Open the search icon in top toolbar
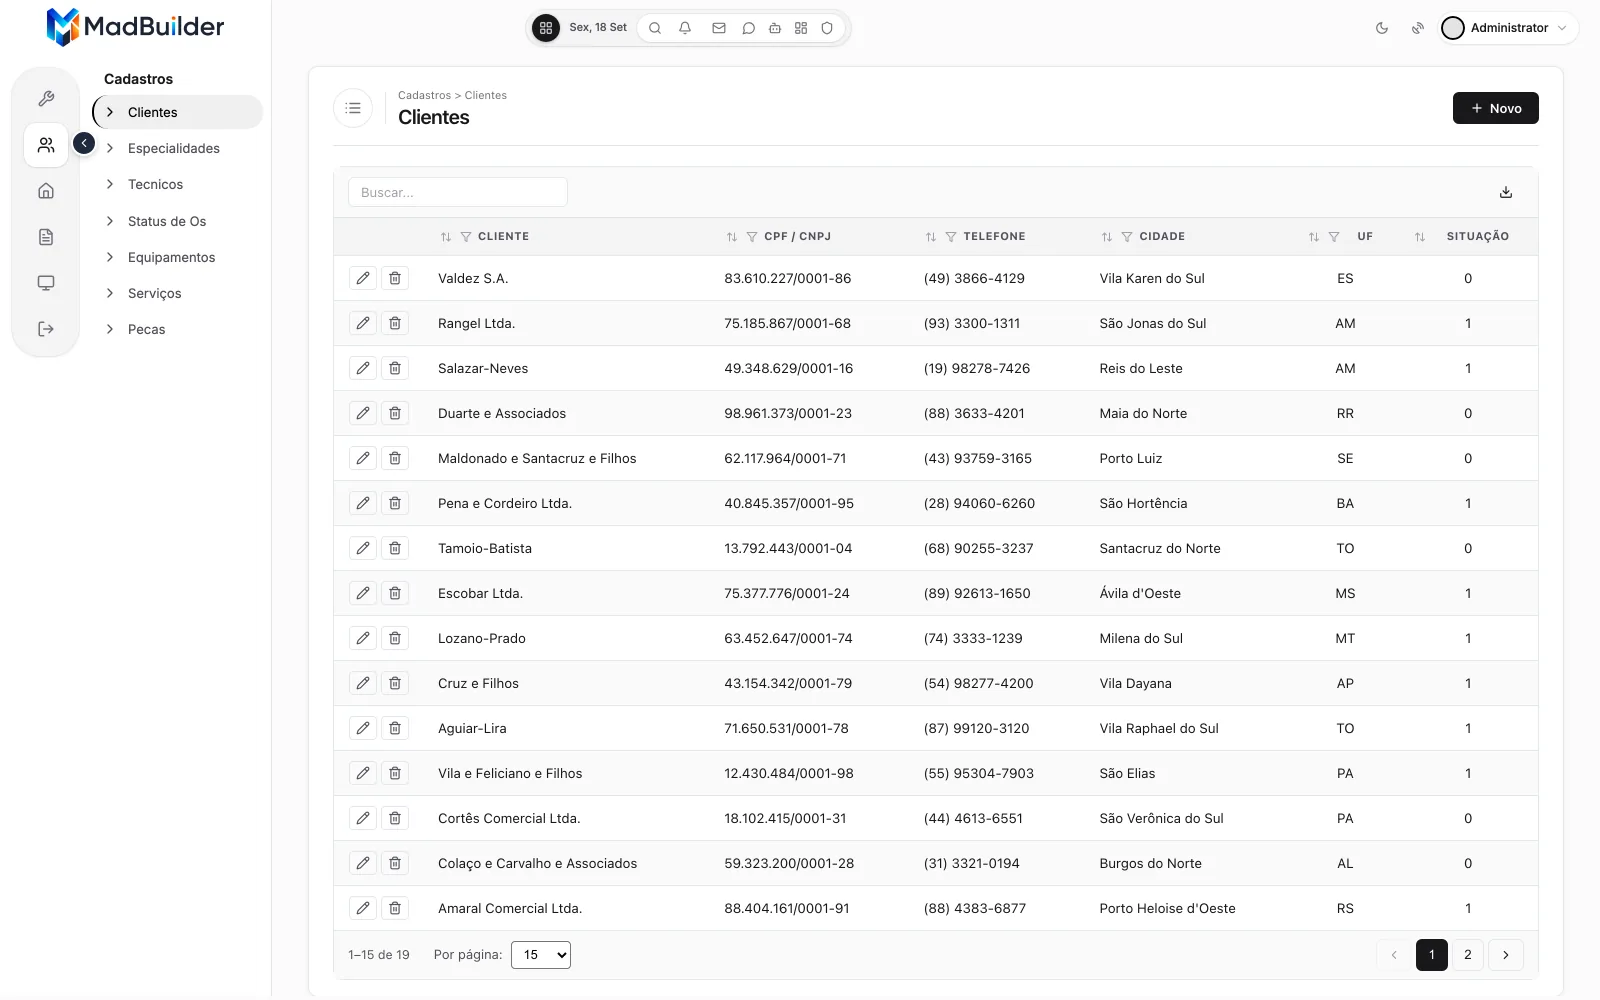The width and height of the screenshot is (1600, 1000). 655,28
